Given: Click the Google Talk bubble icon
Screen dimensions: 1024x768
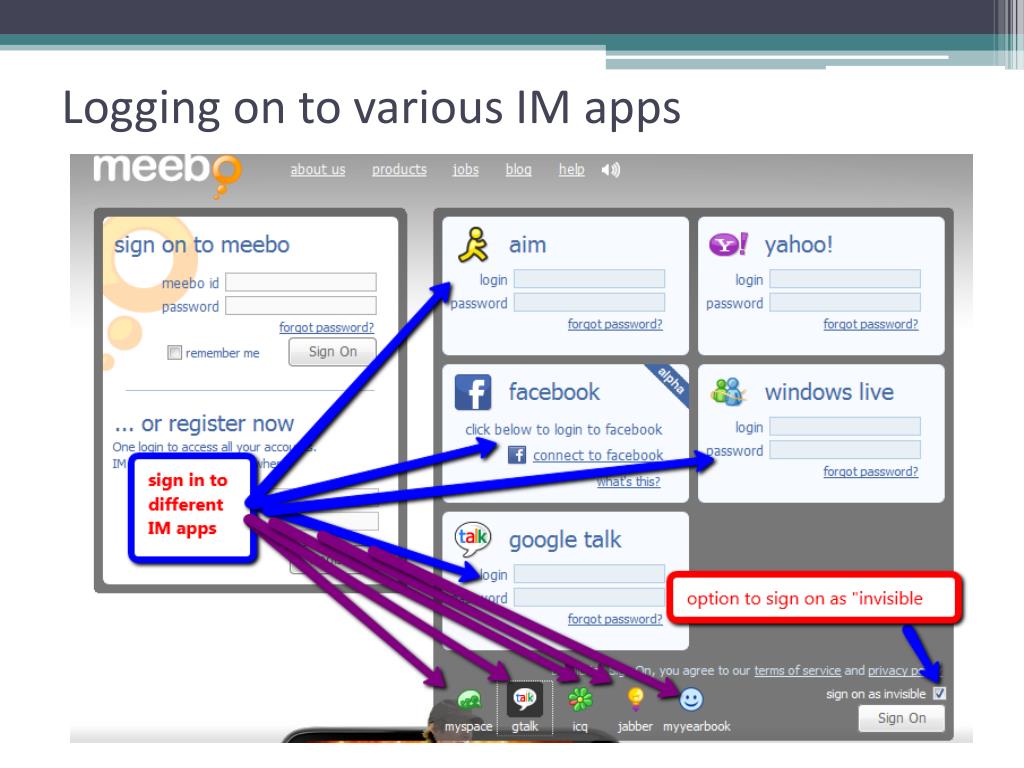Looking at the screenshot, I should [473, 539].
